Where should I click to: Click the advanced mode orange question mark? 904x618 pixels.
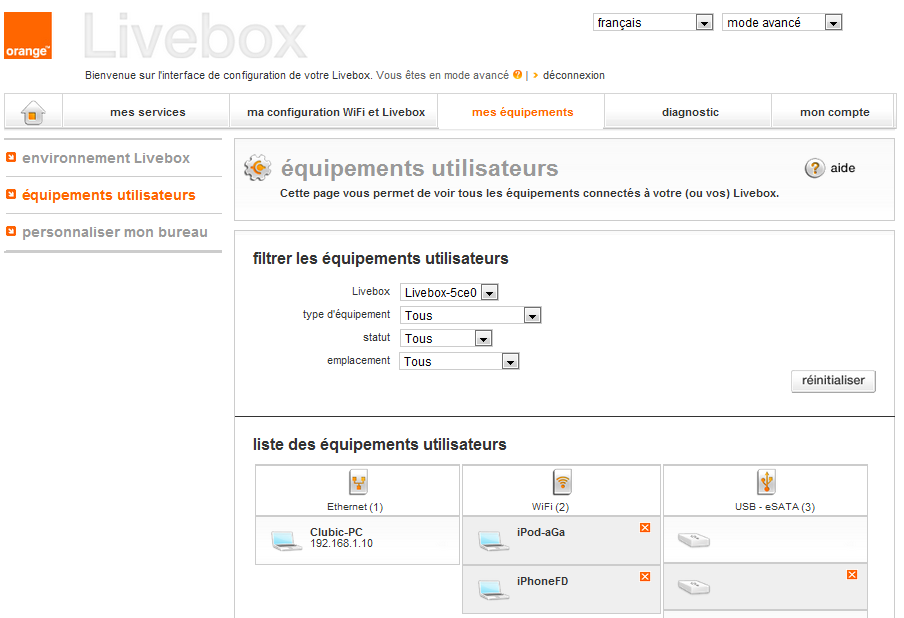click(x=517, y=74)
